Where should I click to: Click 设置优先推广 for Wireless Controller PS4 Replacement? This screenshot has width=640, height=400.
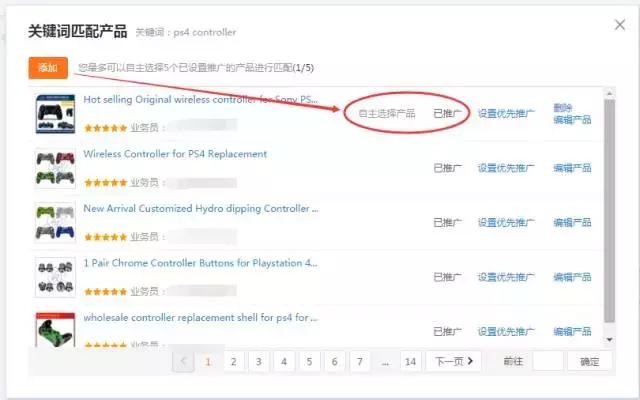[507, 168]
